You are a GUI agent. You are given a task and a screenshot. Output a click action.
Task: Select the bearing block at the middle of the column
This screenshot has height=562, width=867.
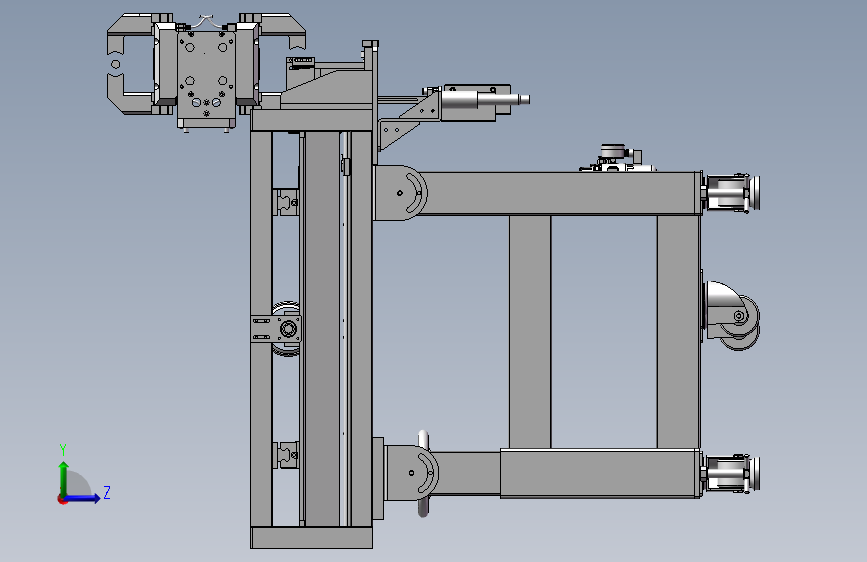click(276, 329)
